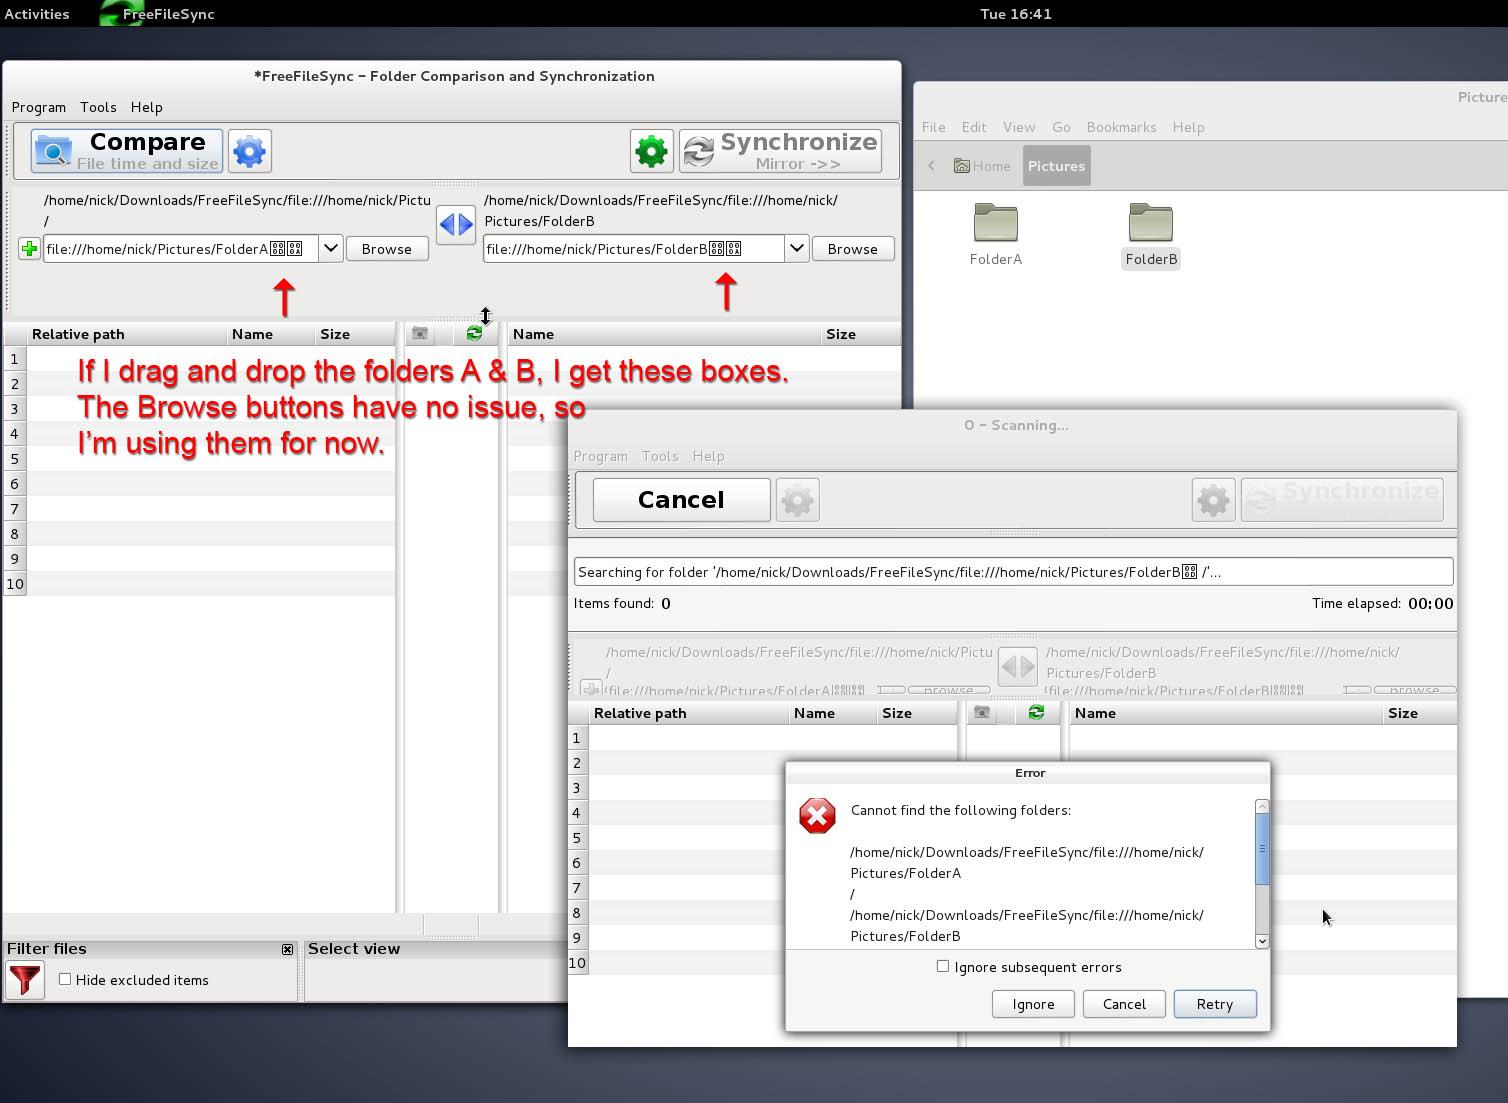Click greyed settings gear beside Cancel
This screenshot has height=1103, width=1508.
798,500
